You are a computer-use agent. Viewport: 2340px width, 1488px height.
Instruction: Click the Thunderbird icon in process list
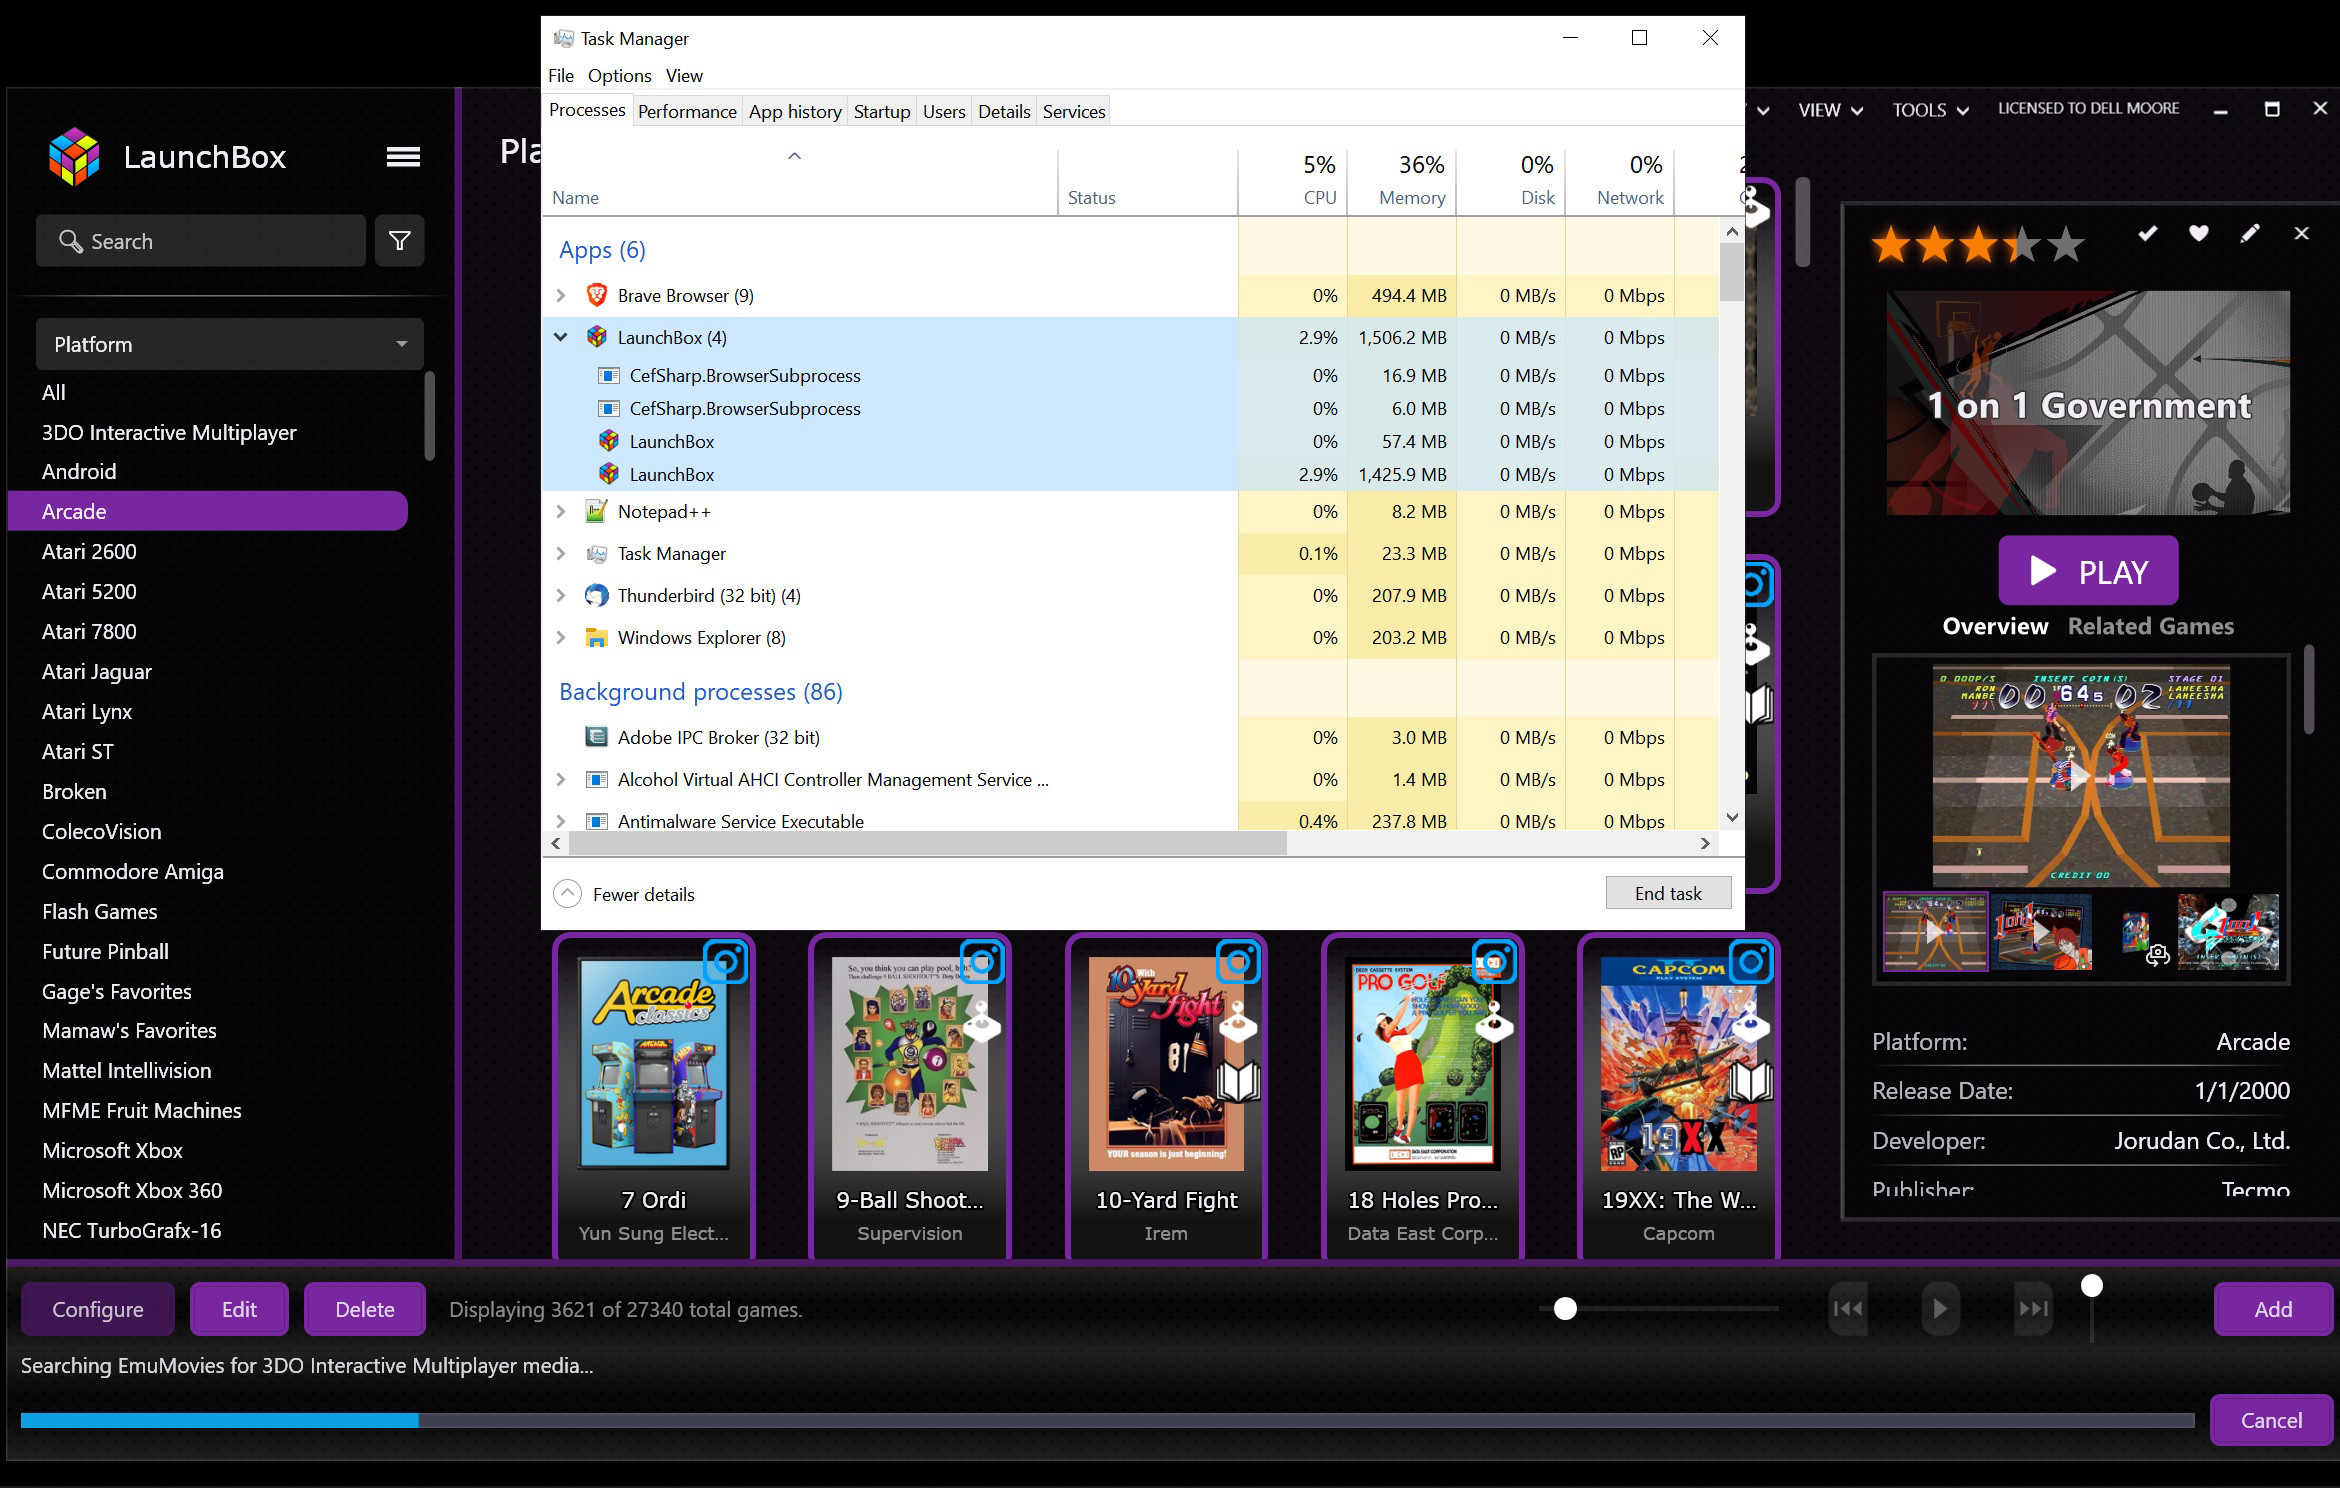pyautogui.click(x=596, y=595)
